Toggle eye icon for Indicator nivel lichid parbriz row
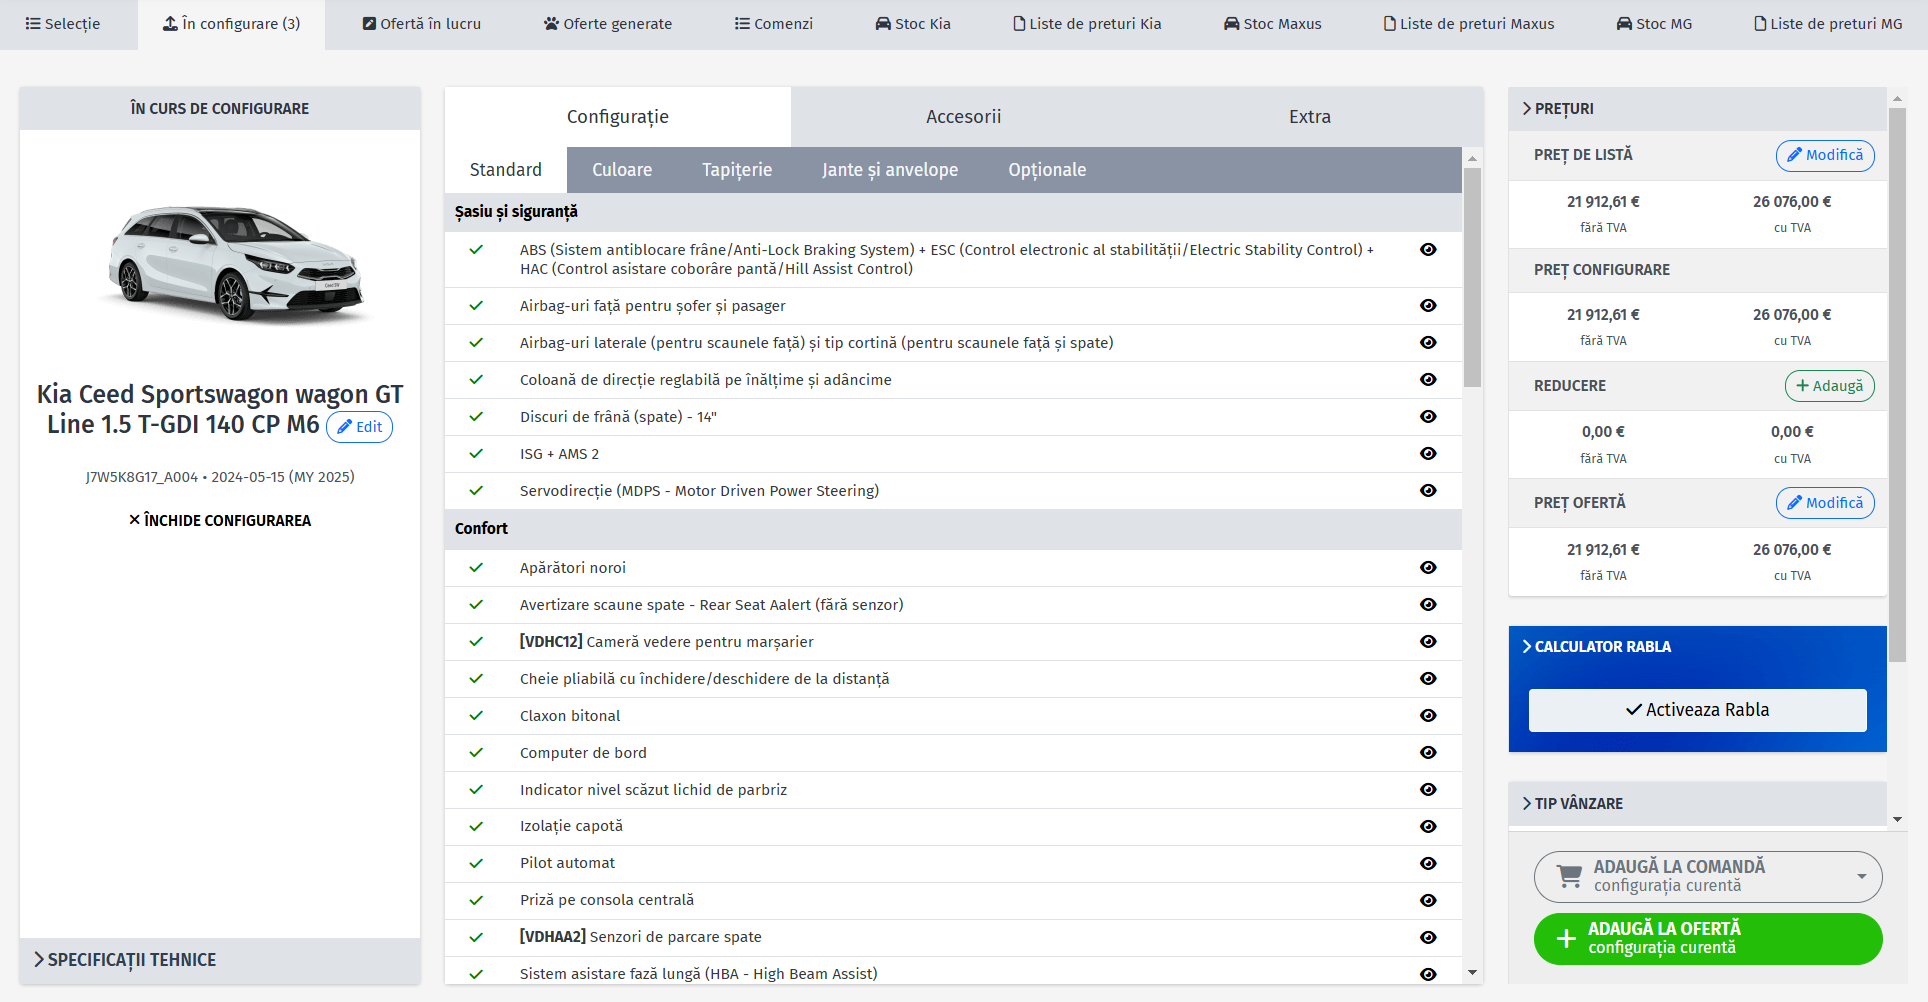This screenshot has width=1928, height=1002. pos(1428,790)
